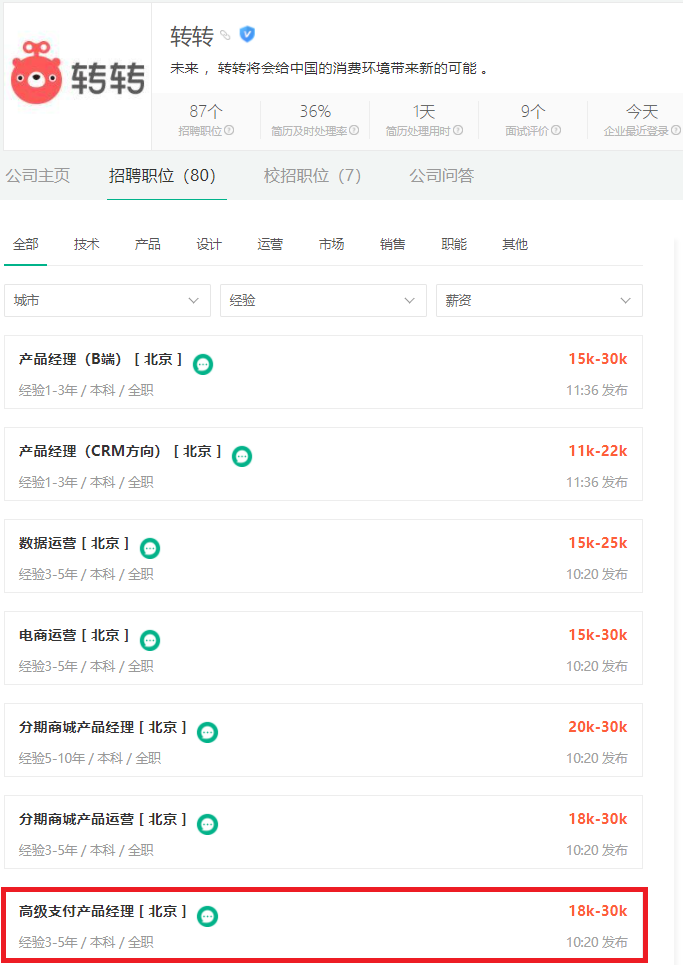683x965 pixels.
Task: Click the chat icon beside 分期商城产品经理
Action: [207, 732]
